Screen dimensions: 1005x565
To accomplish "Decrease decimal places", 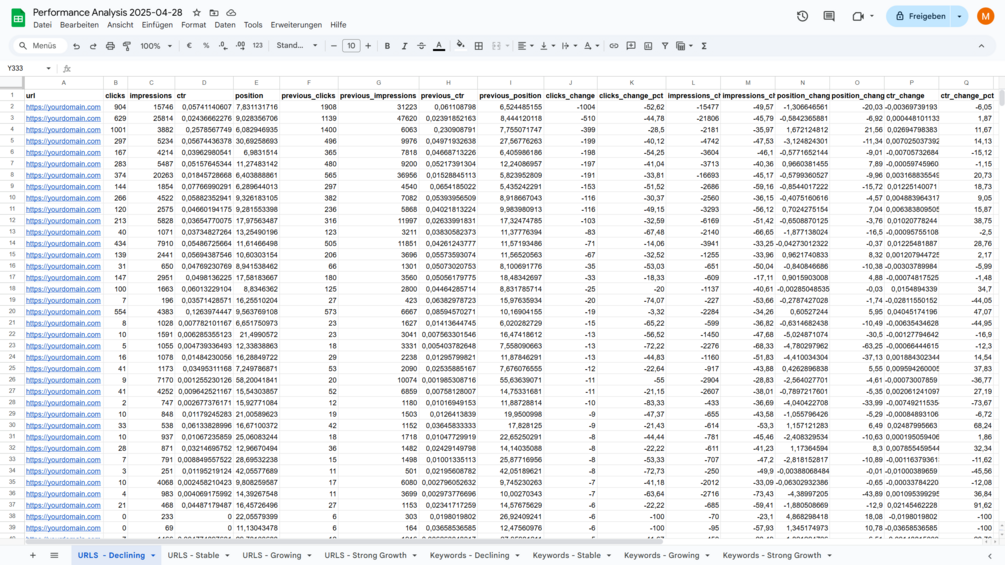I will (x=223, y=46).
